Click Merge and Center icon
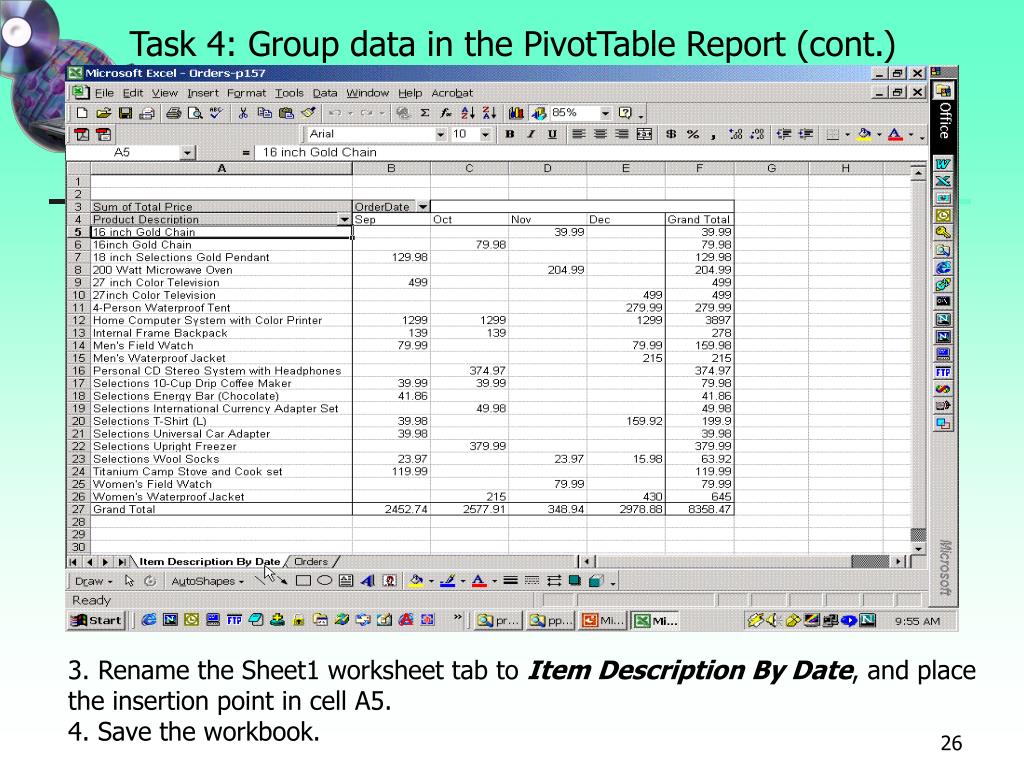Image resolution: width=1024 pixels, height=768 pixels. click(x=645, y=135)
